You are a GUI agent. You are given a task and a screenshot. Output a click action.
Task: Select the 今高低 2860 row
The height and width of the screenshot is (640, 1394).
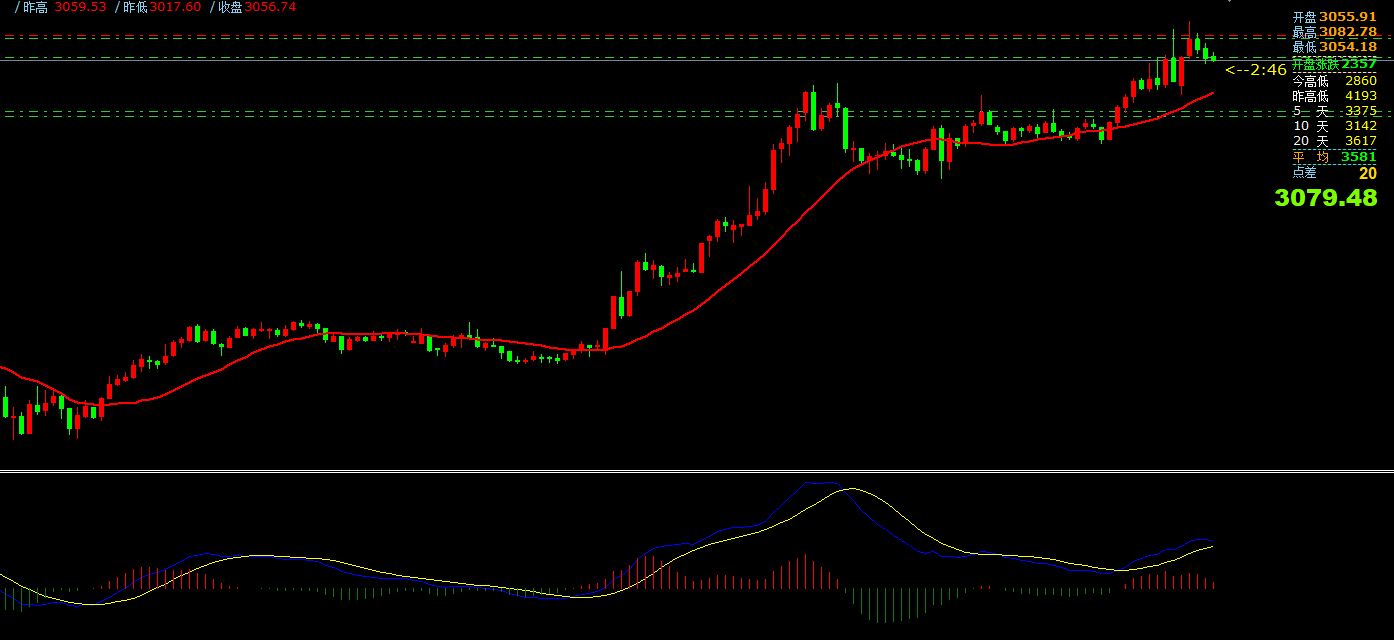click(x=1334, y=80)
